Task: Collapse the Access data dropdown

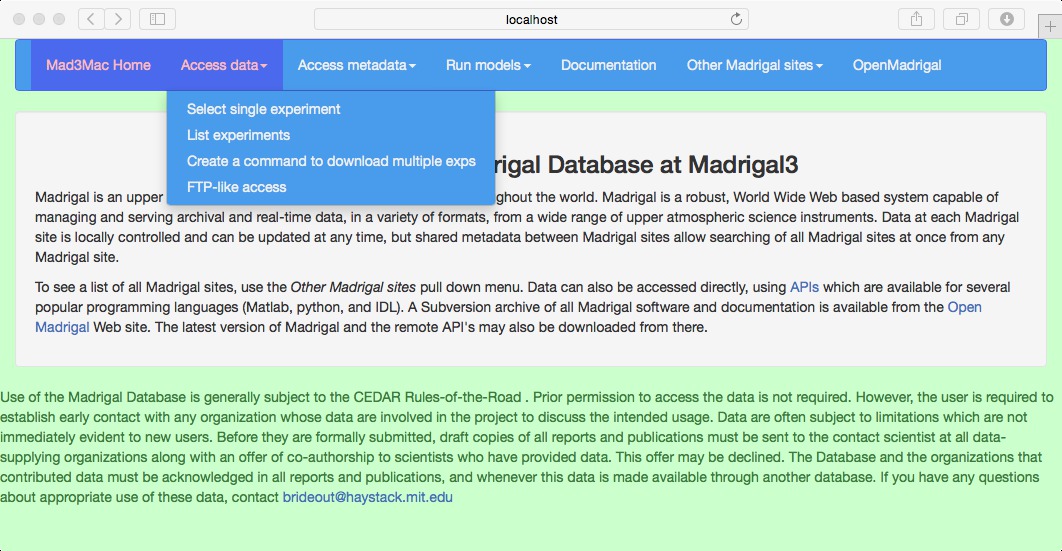Action: pos(224,65)
